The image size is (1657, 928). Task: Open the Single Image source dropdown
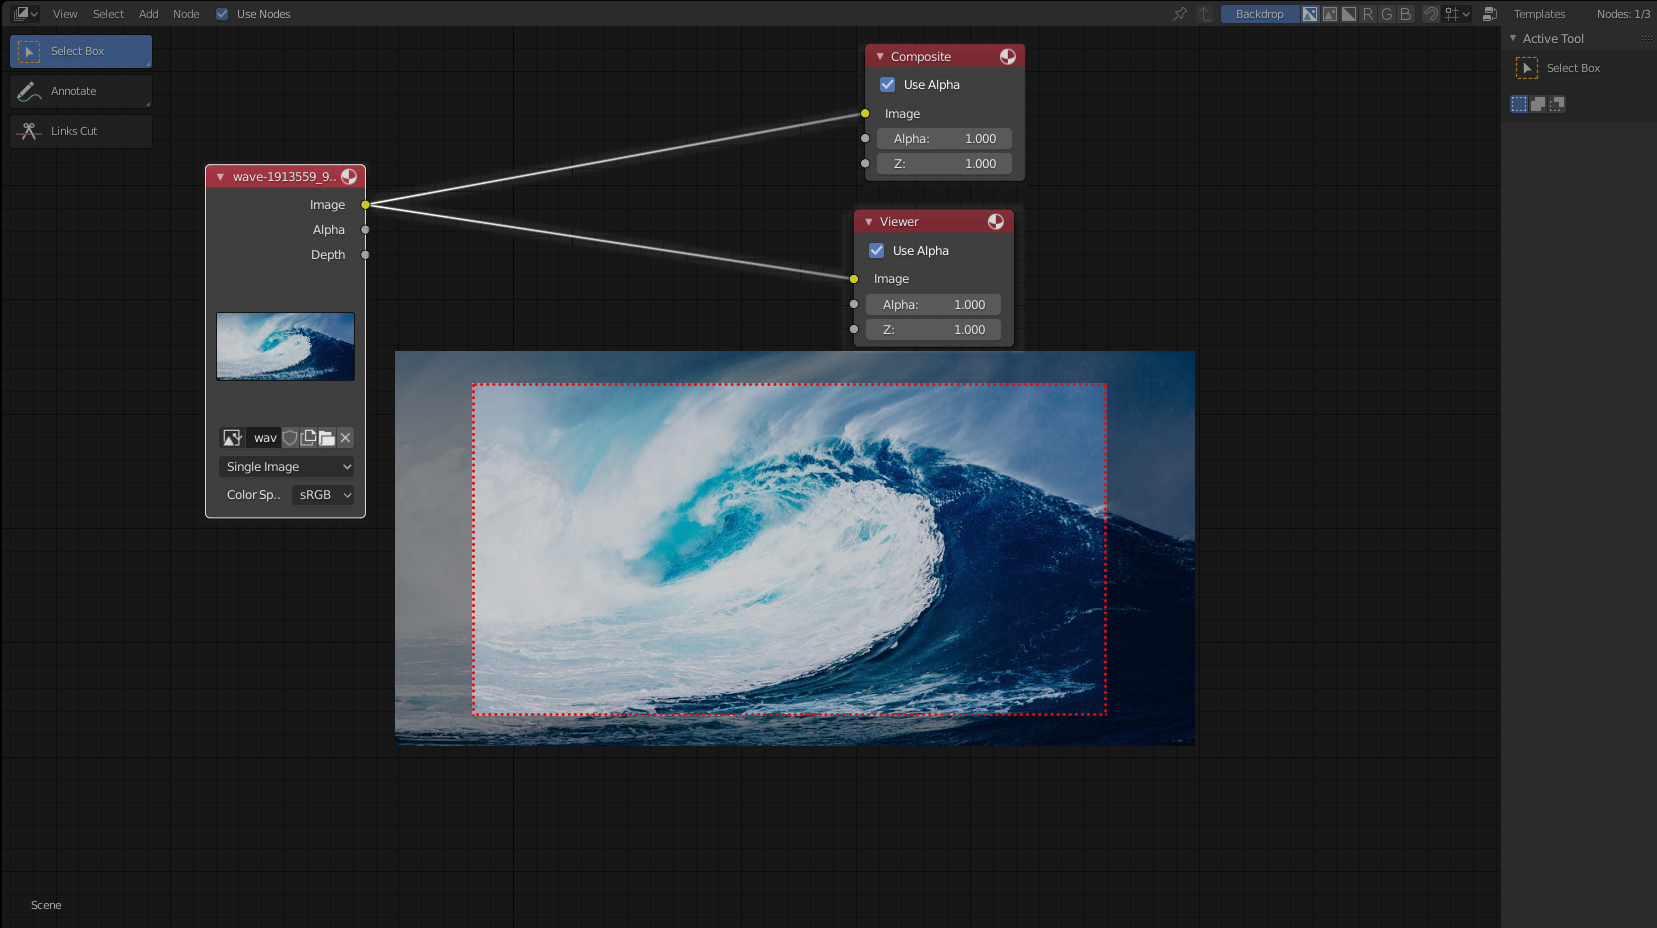[286, 467]
